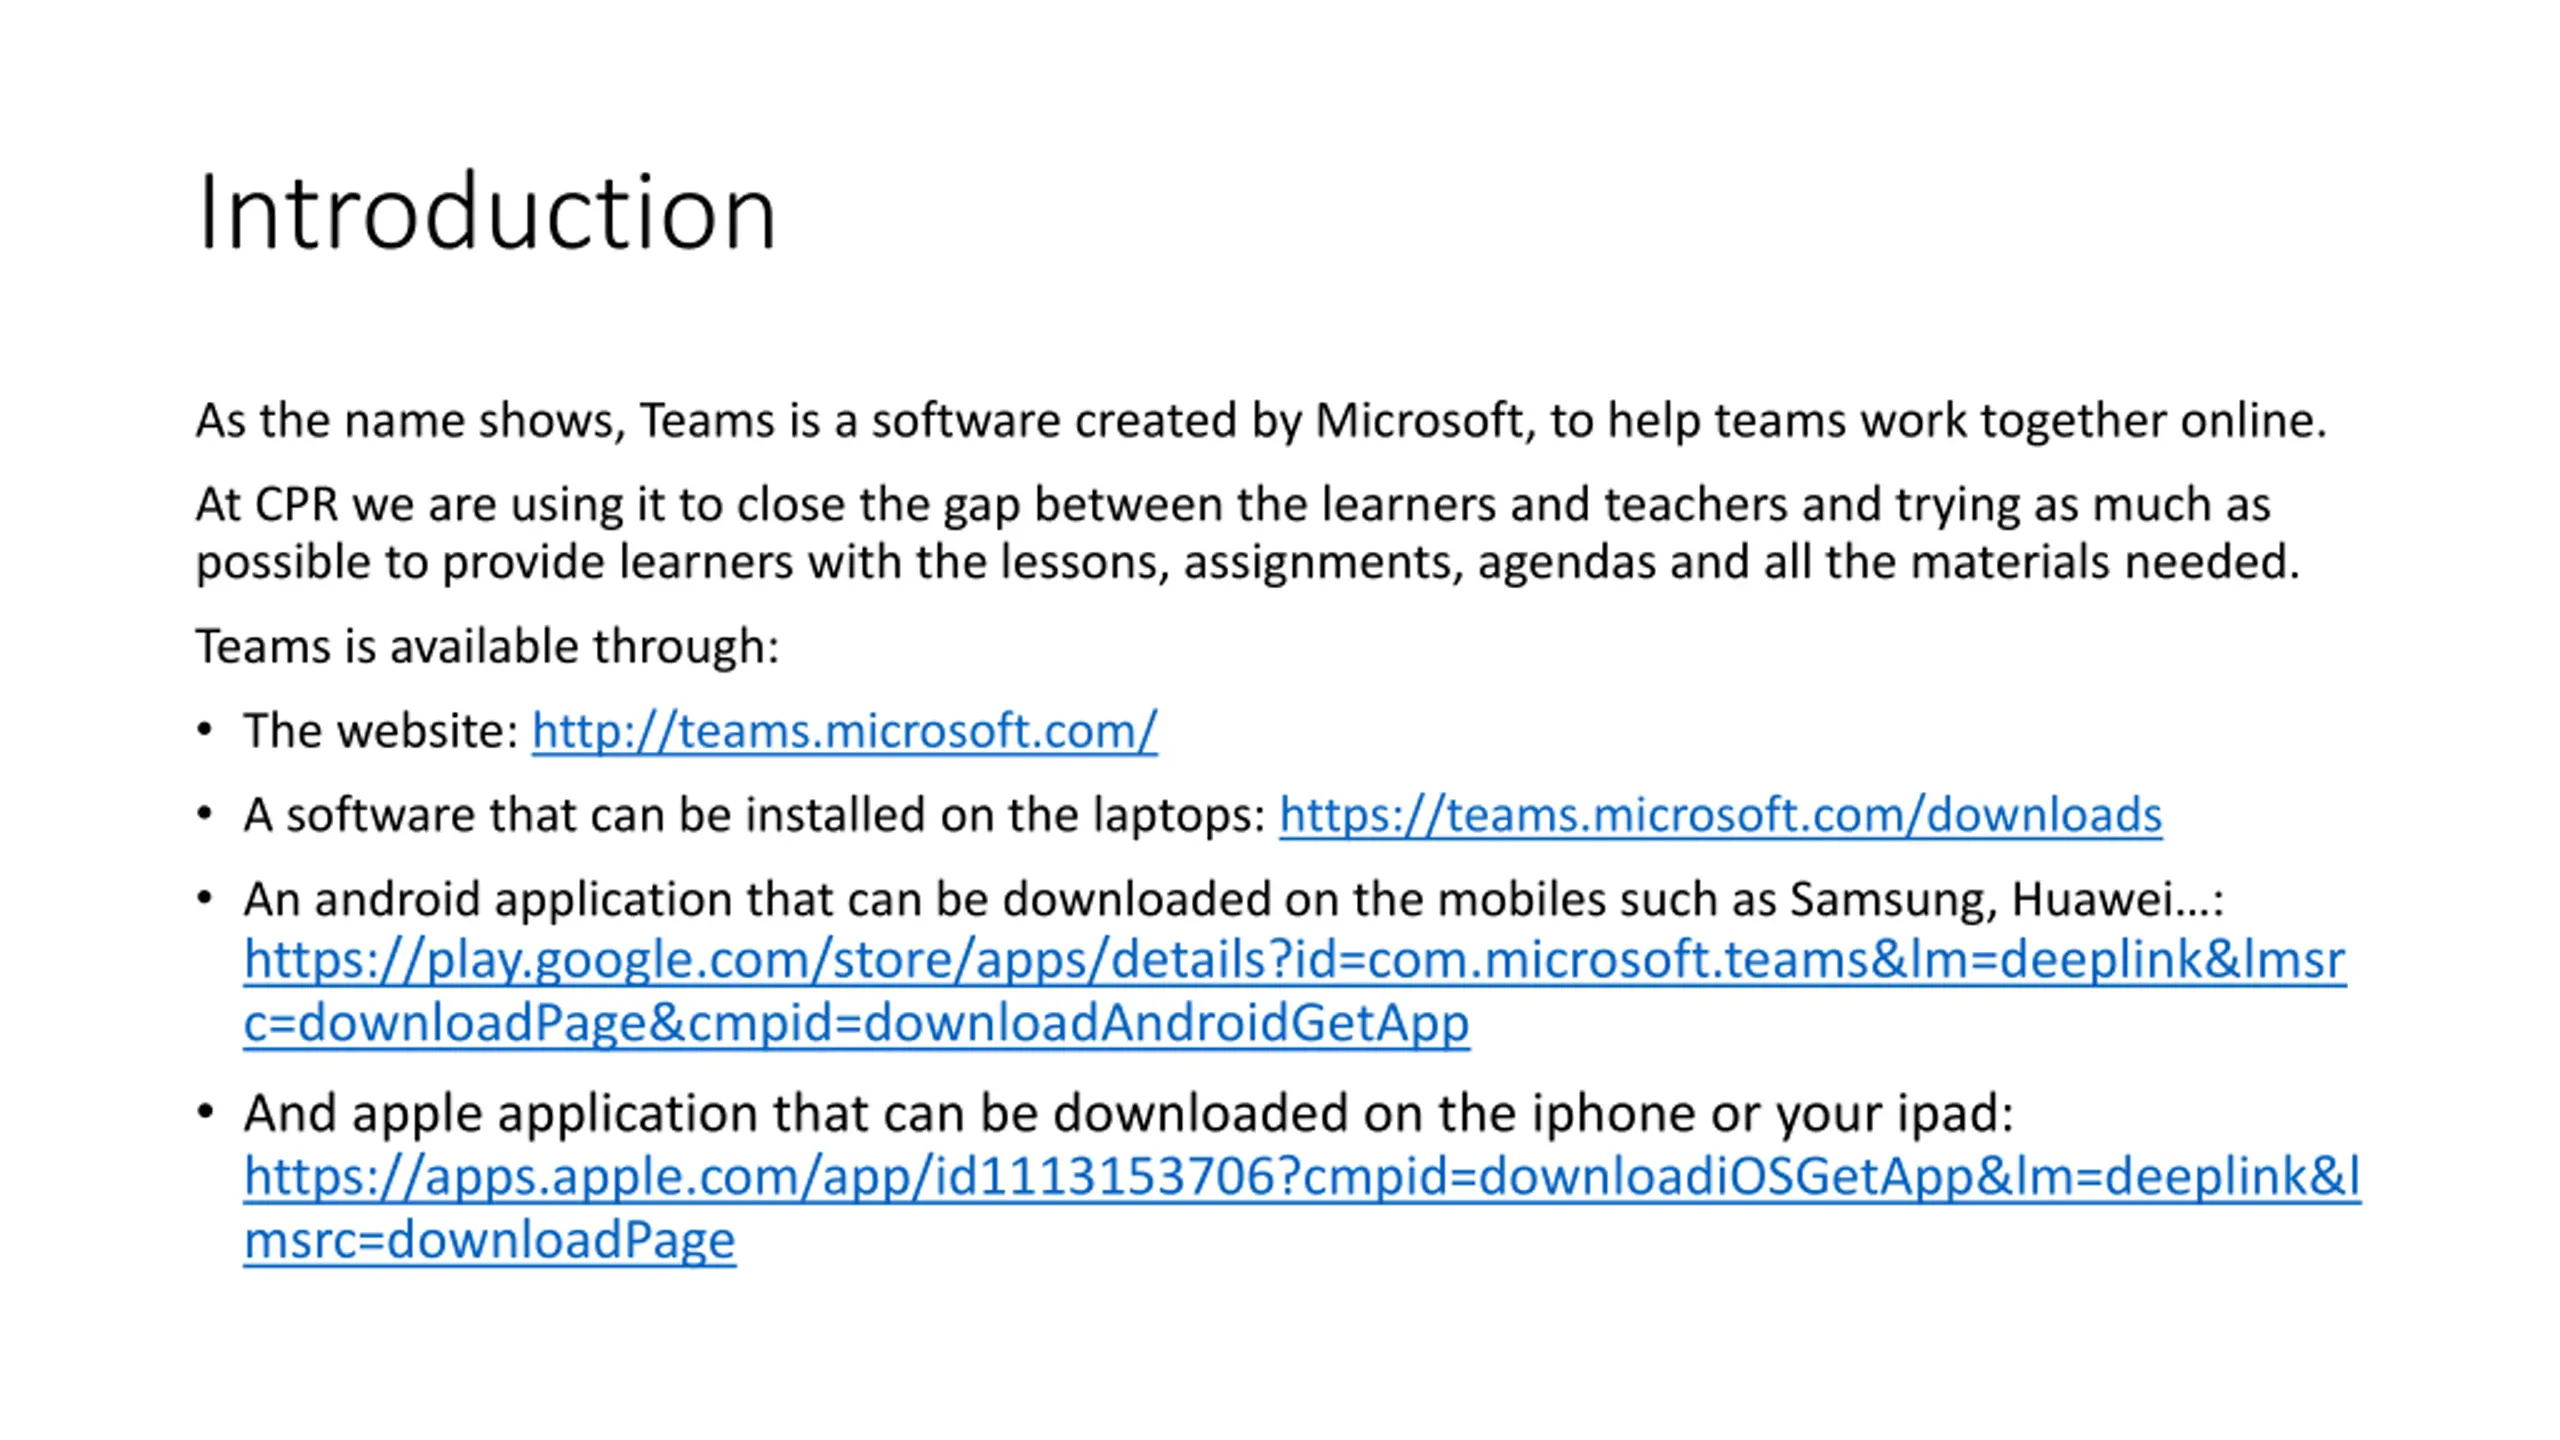Viewport: 2560px width, 1440px height.
Task: Click 'The website:' bullet label text
Action: tap(381, 730)
